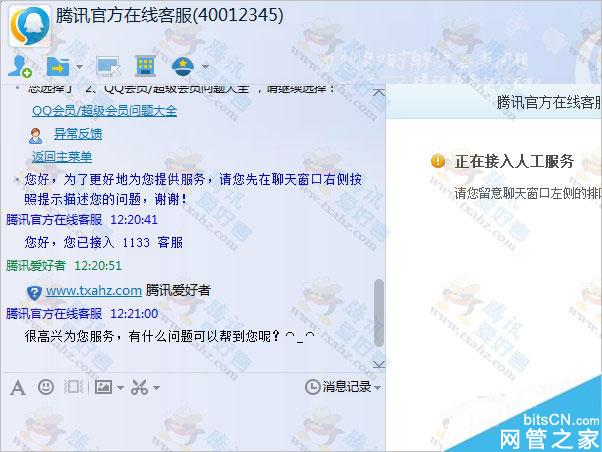Click the send picture icon
Viewport: 602px width, 452px height.
[x=103, y=387]
